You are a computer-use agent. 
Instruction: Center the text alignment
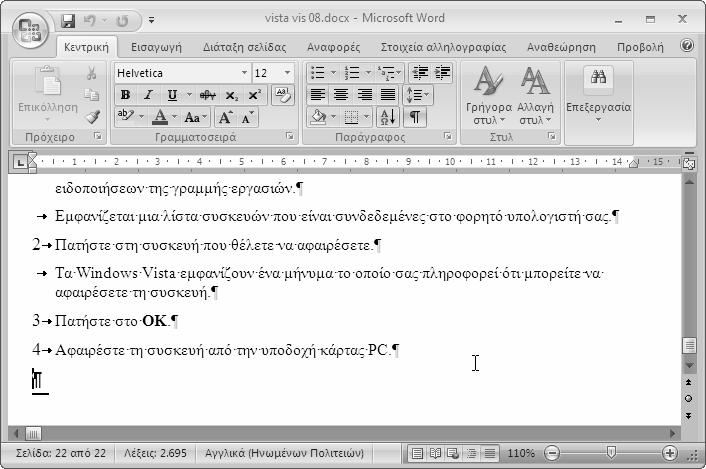coord(341,95)
